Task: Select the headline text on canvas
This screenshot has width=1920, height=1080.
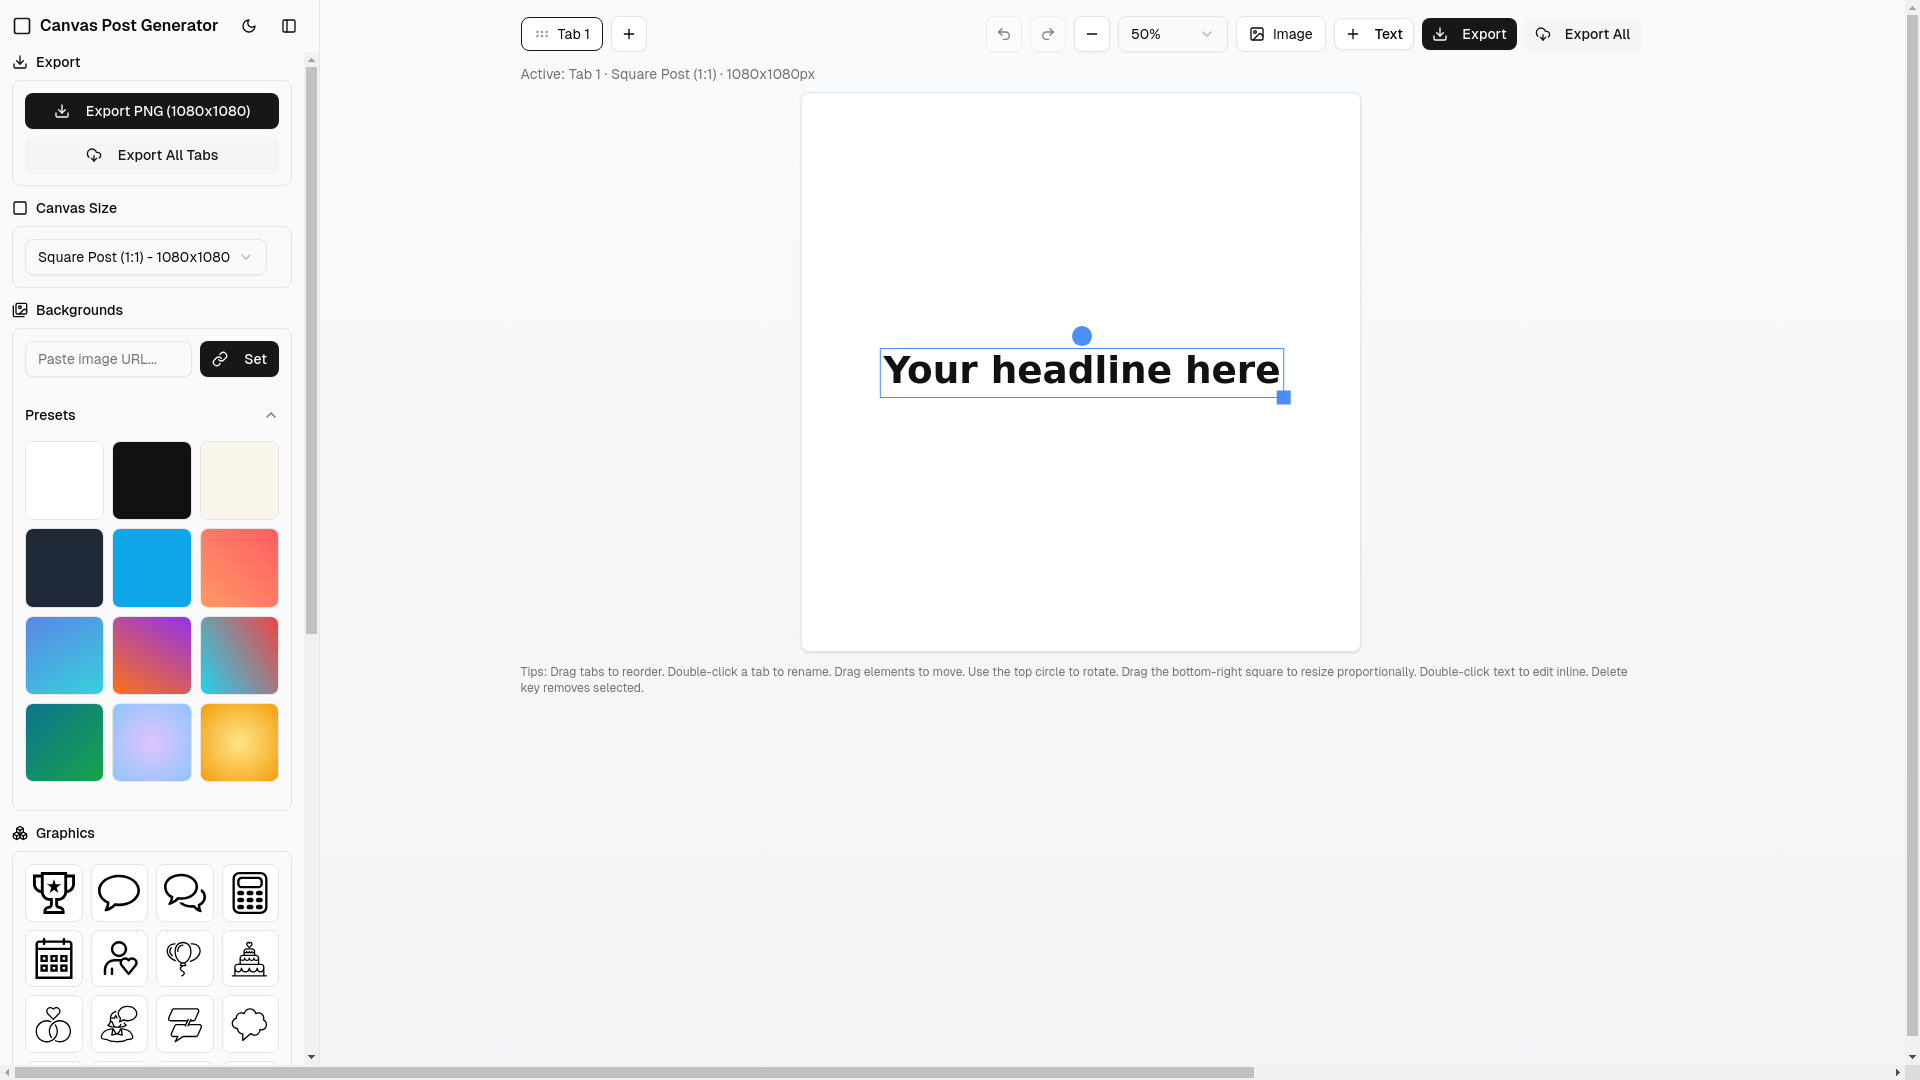Action: [1081, 372]
